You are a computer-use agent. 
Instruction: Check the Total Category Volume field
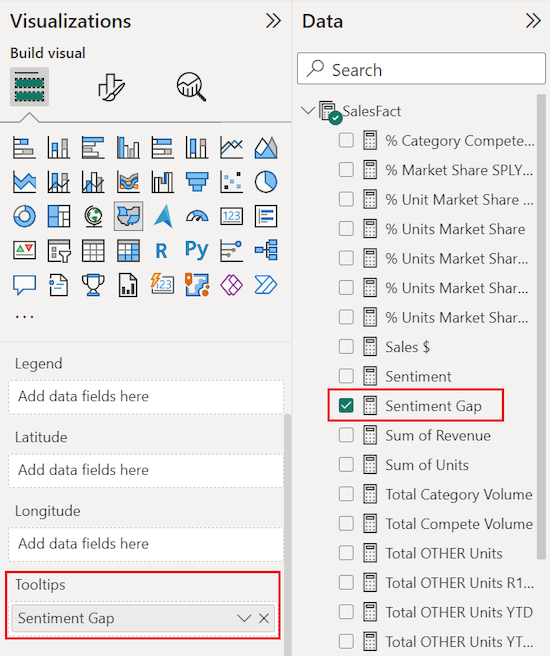[346, 494]
